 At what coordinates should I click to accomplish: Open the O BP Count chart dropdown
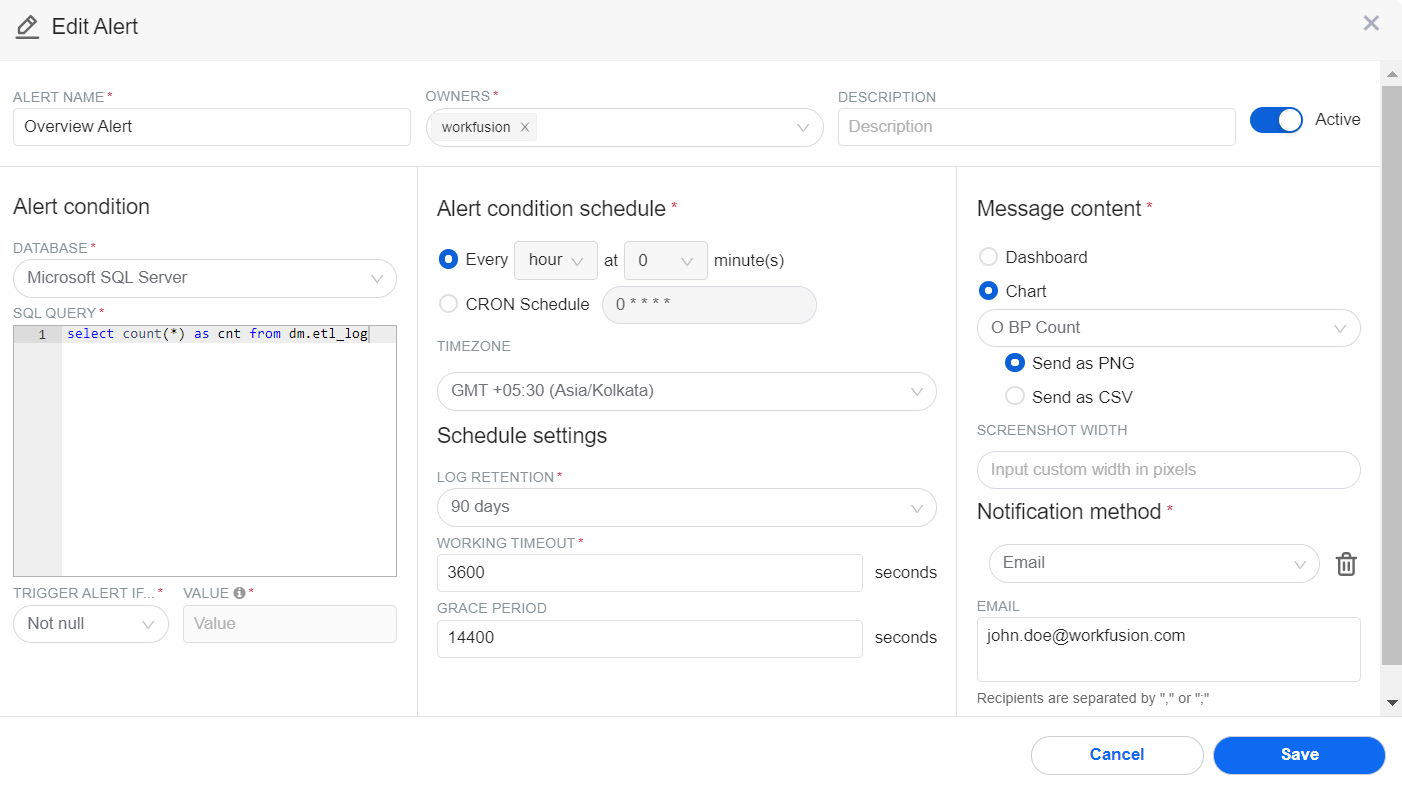pos(1169,328)
